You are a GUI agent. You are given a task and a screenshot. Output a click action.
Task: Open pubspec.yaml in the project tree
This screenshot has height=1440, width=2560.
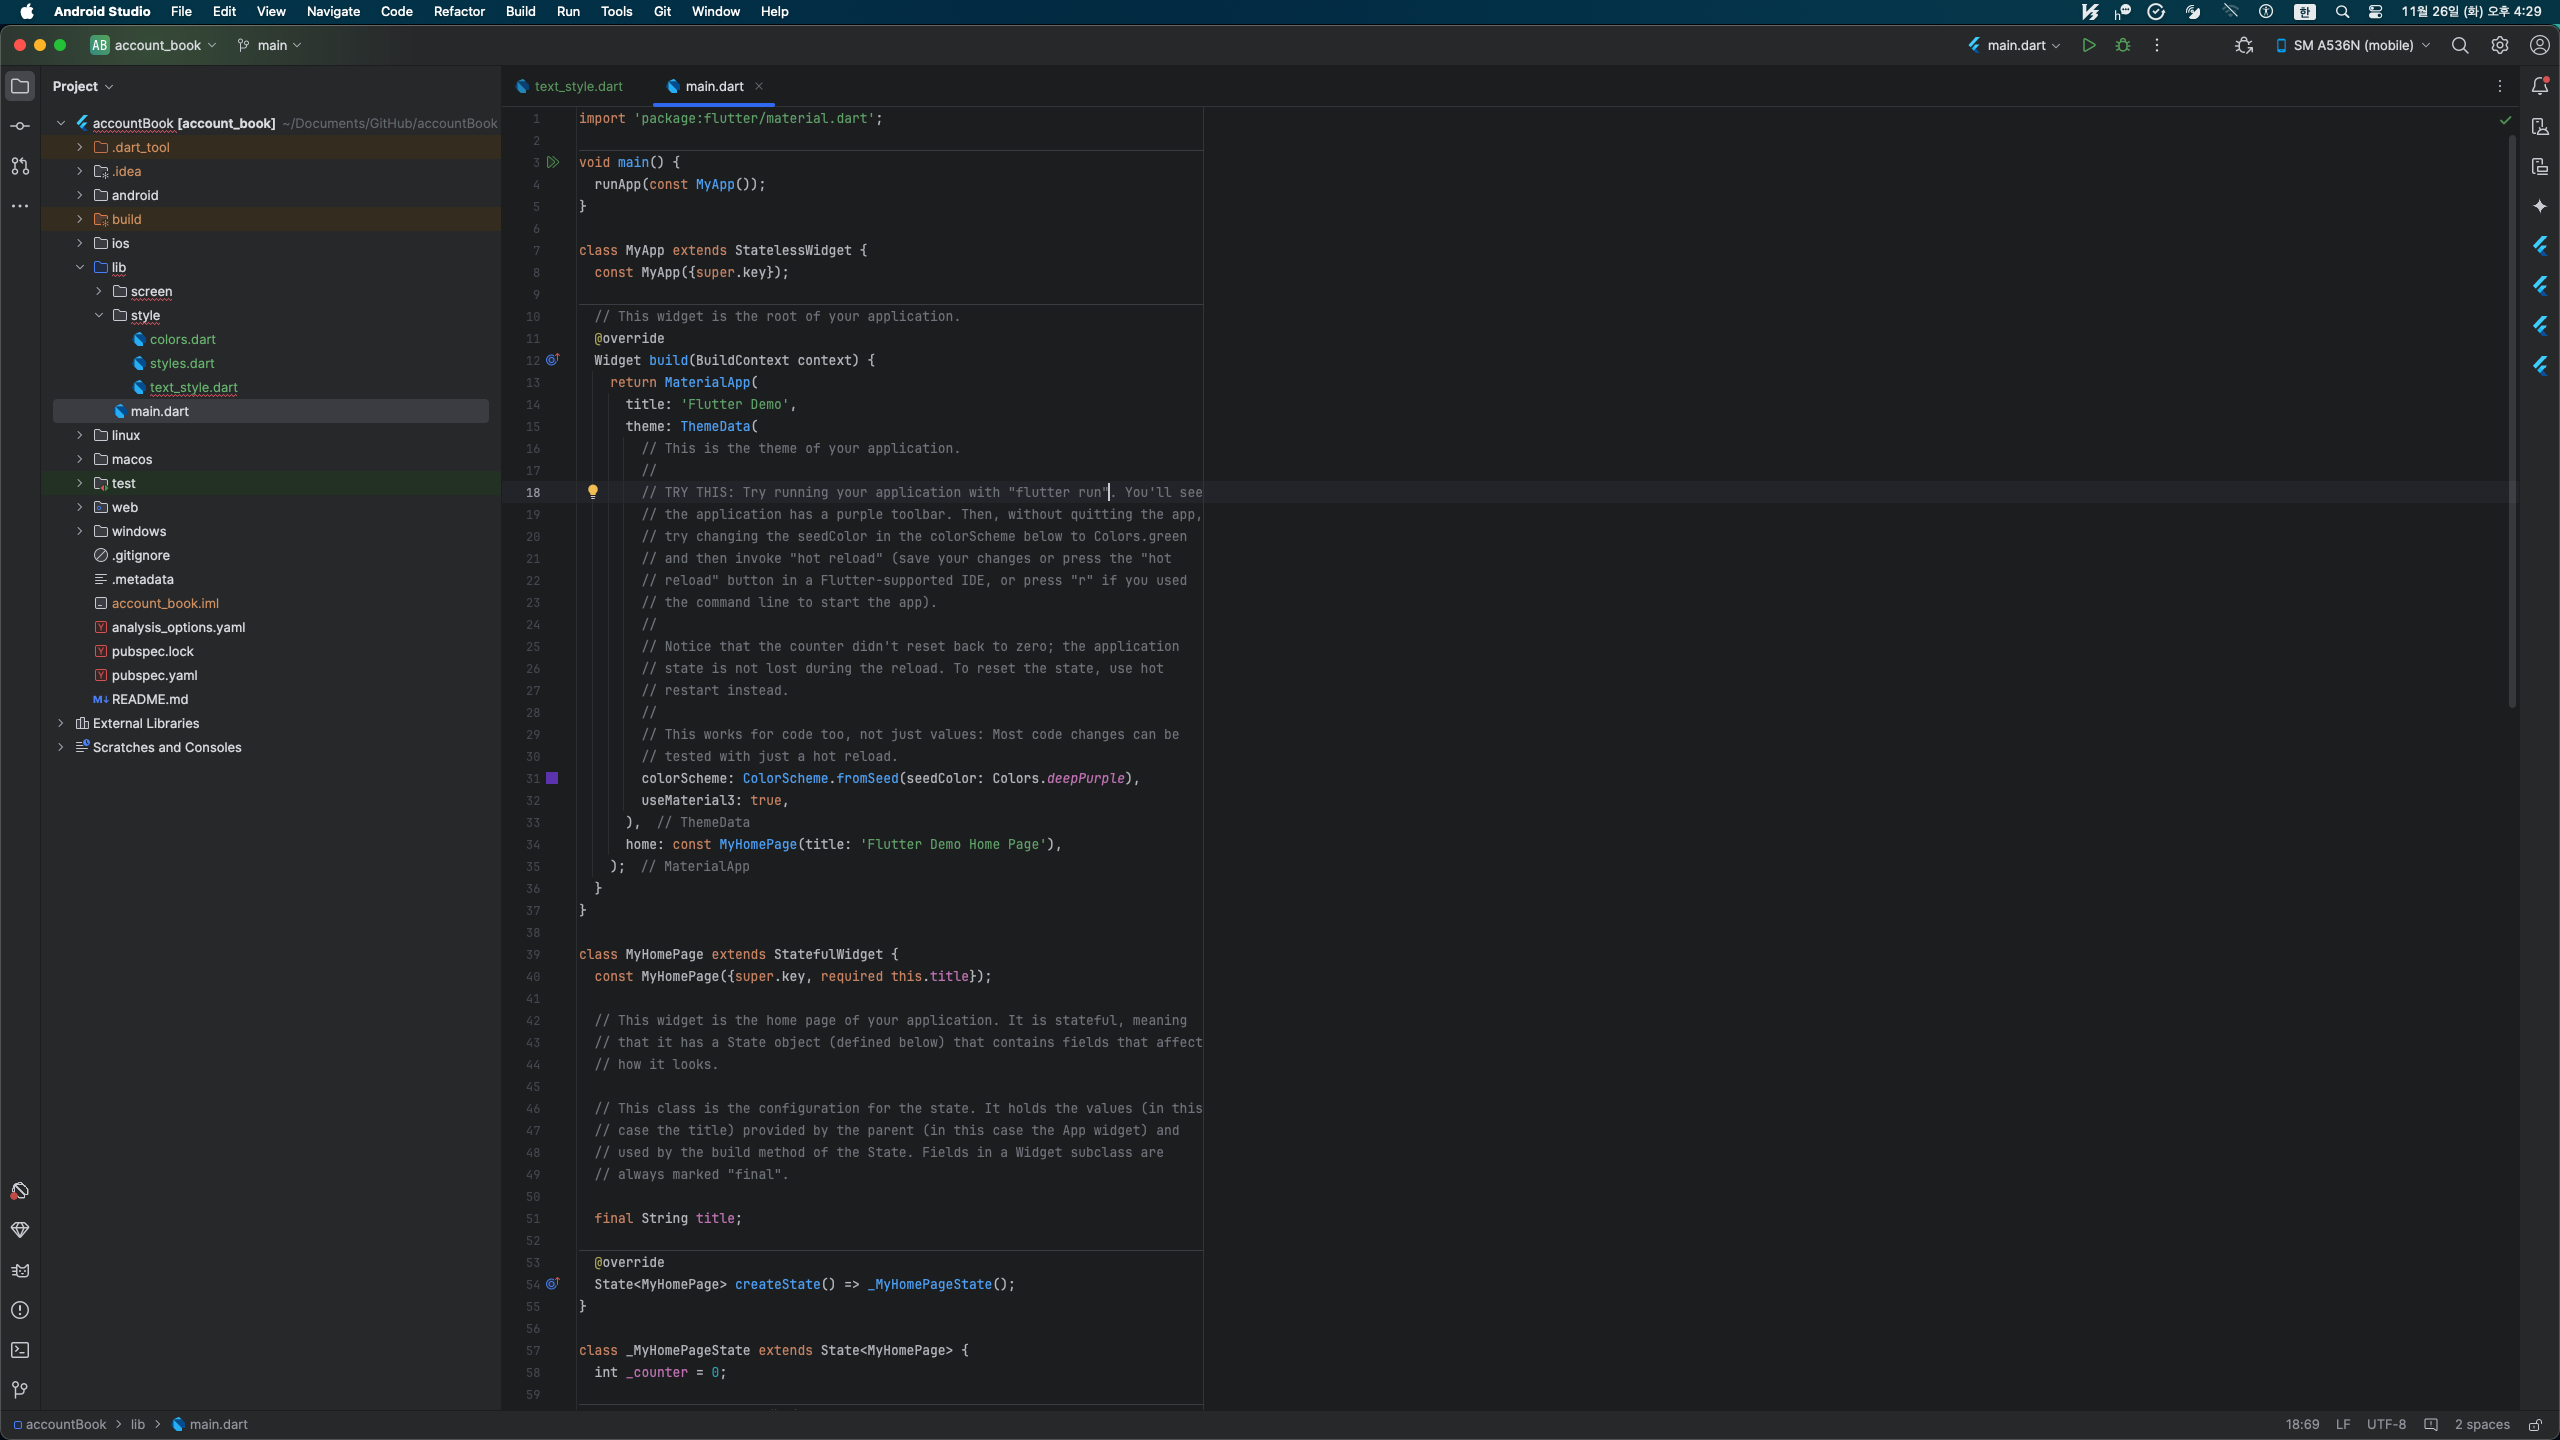(x=154, y=675)
